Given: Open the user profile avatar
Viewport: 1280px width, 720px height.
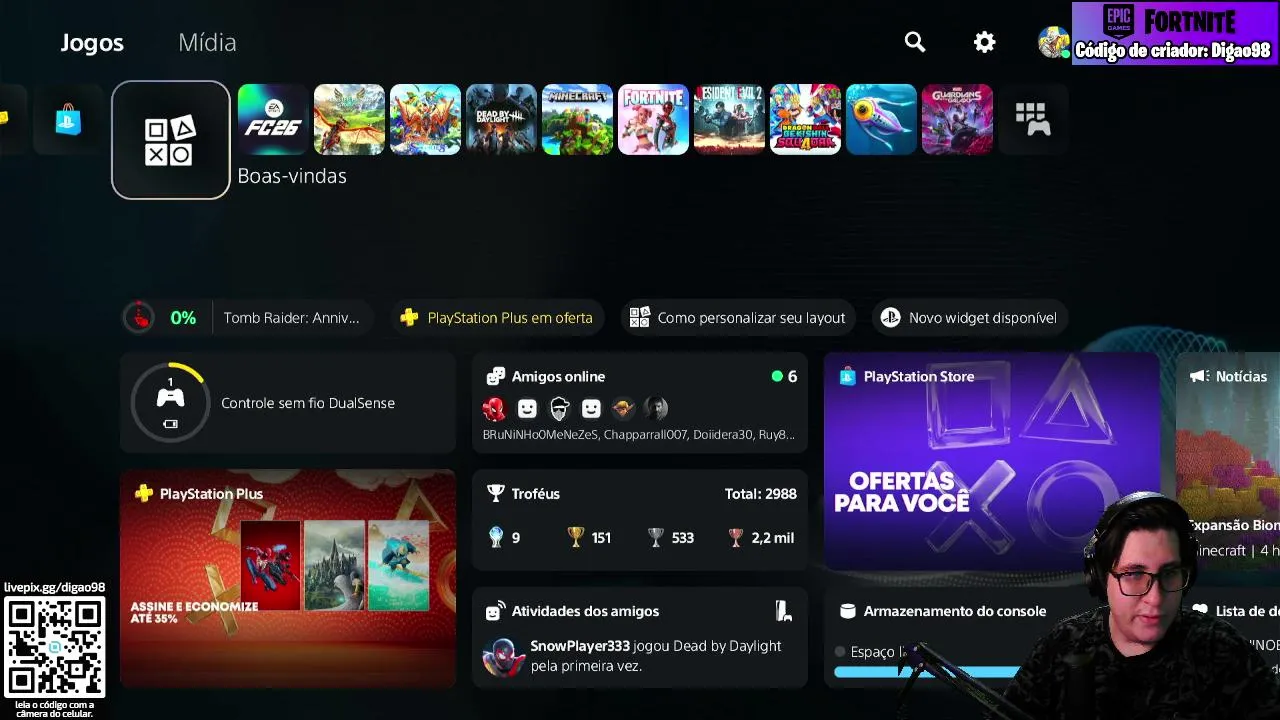Looking at the screenshot, I should (x=1053, y=42).
